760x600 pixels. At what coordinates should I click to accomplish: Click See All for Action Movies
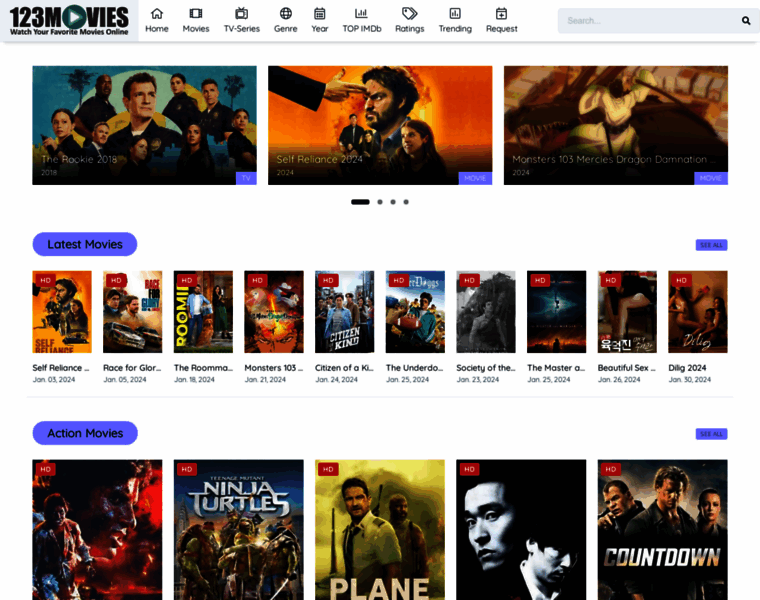pos(711,434)
